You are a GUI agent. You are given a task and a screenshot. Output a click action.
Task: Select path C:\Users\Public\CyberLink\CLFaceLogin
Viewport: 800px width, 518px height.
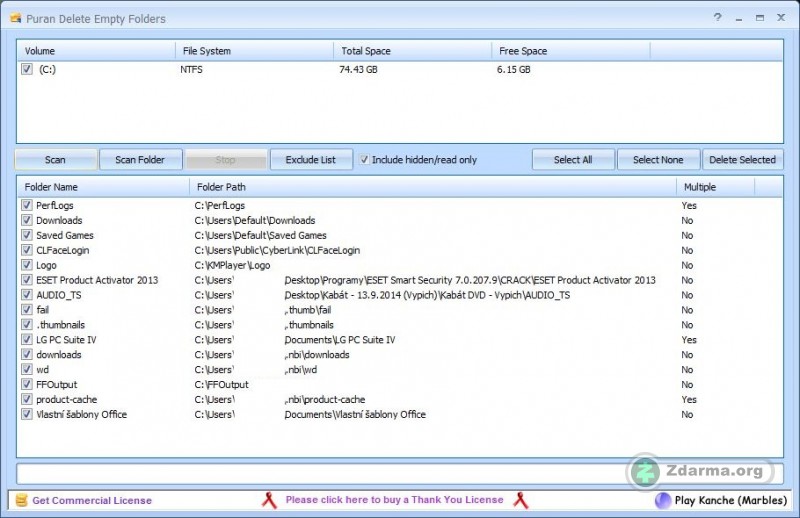click(277, 251)
